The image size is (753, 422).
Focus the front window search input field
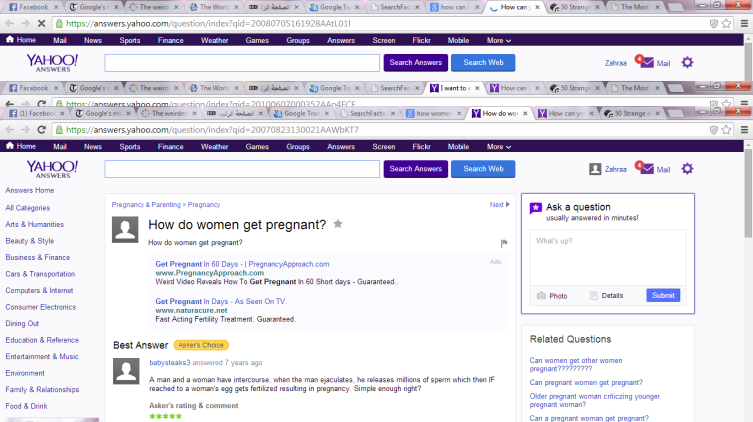(x=242, y=169)
